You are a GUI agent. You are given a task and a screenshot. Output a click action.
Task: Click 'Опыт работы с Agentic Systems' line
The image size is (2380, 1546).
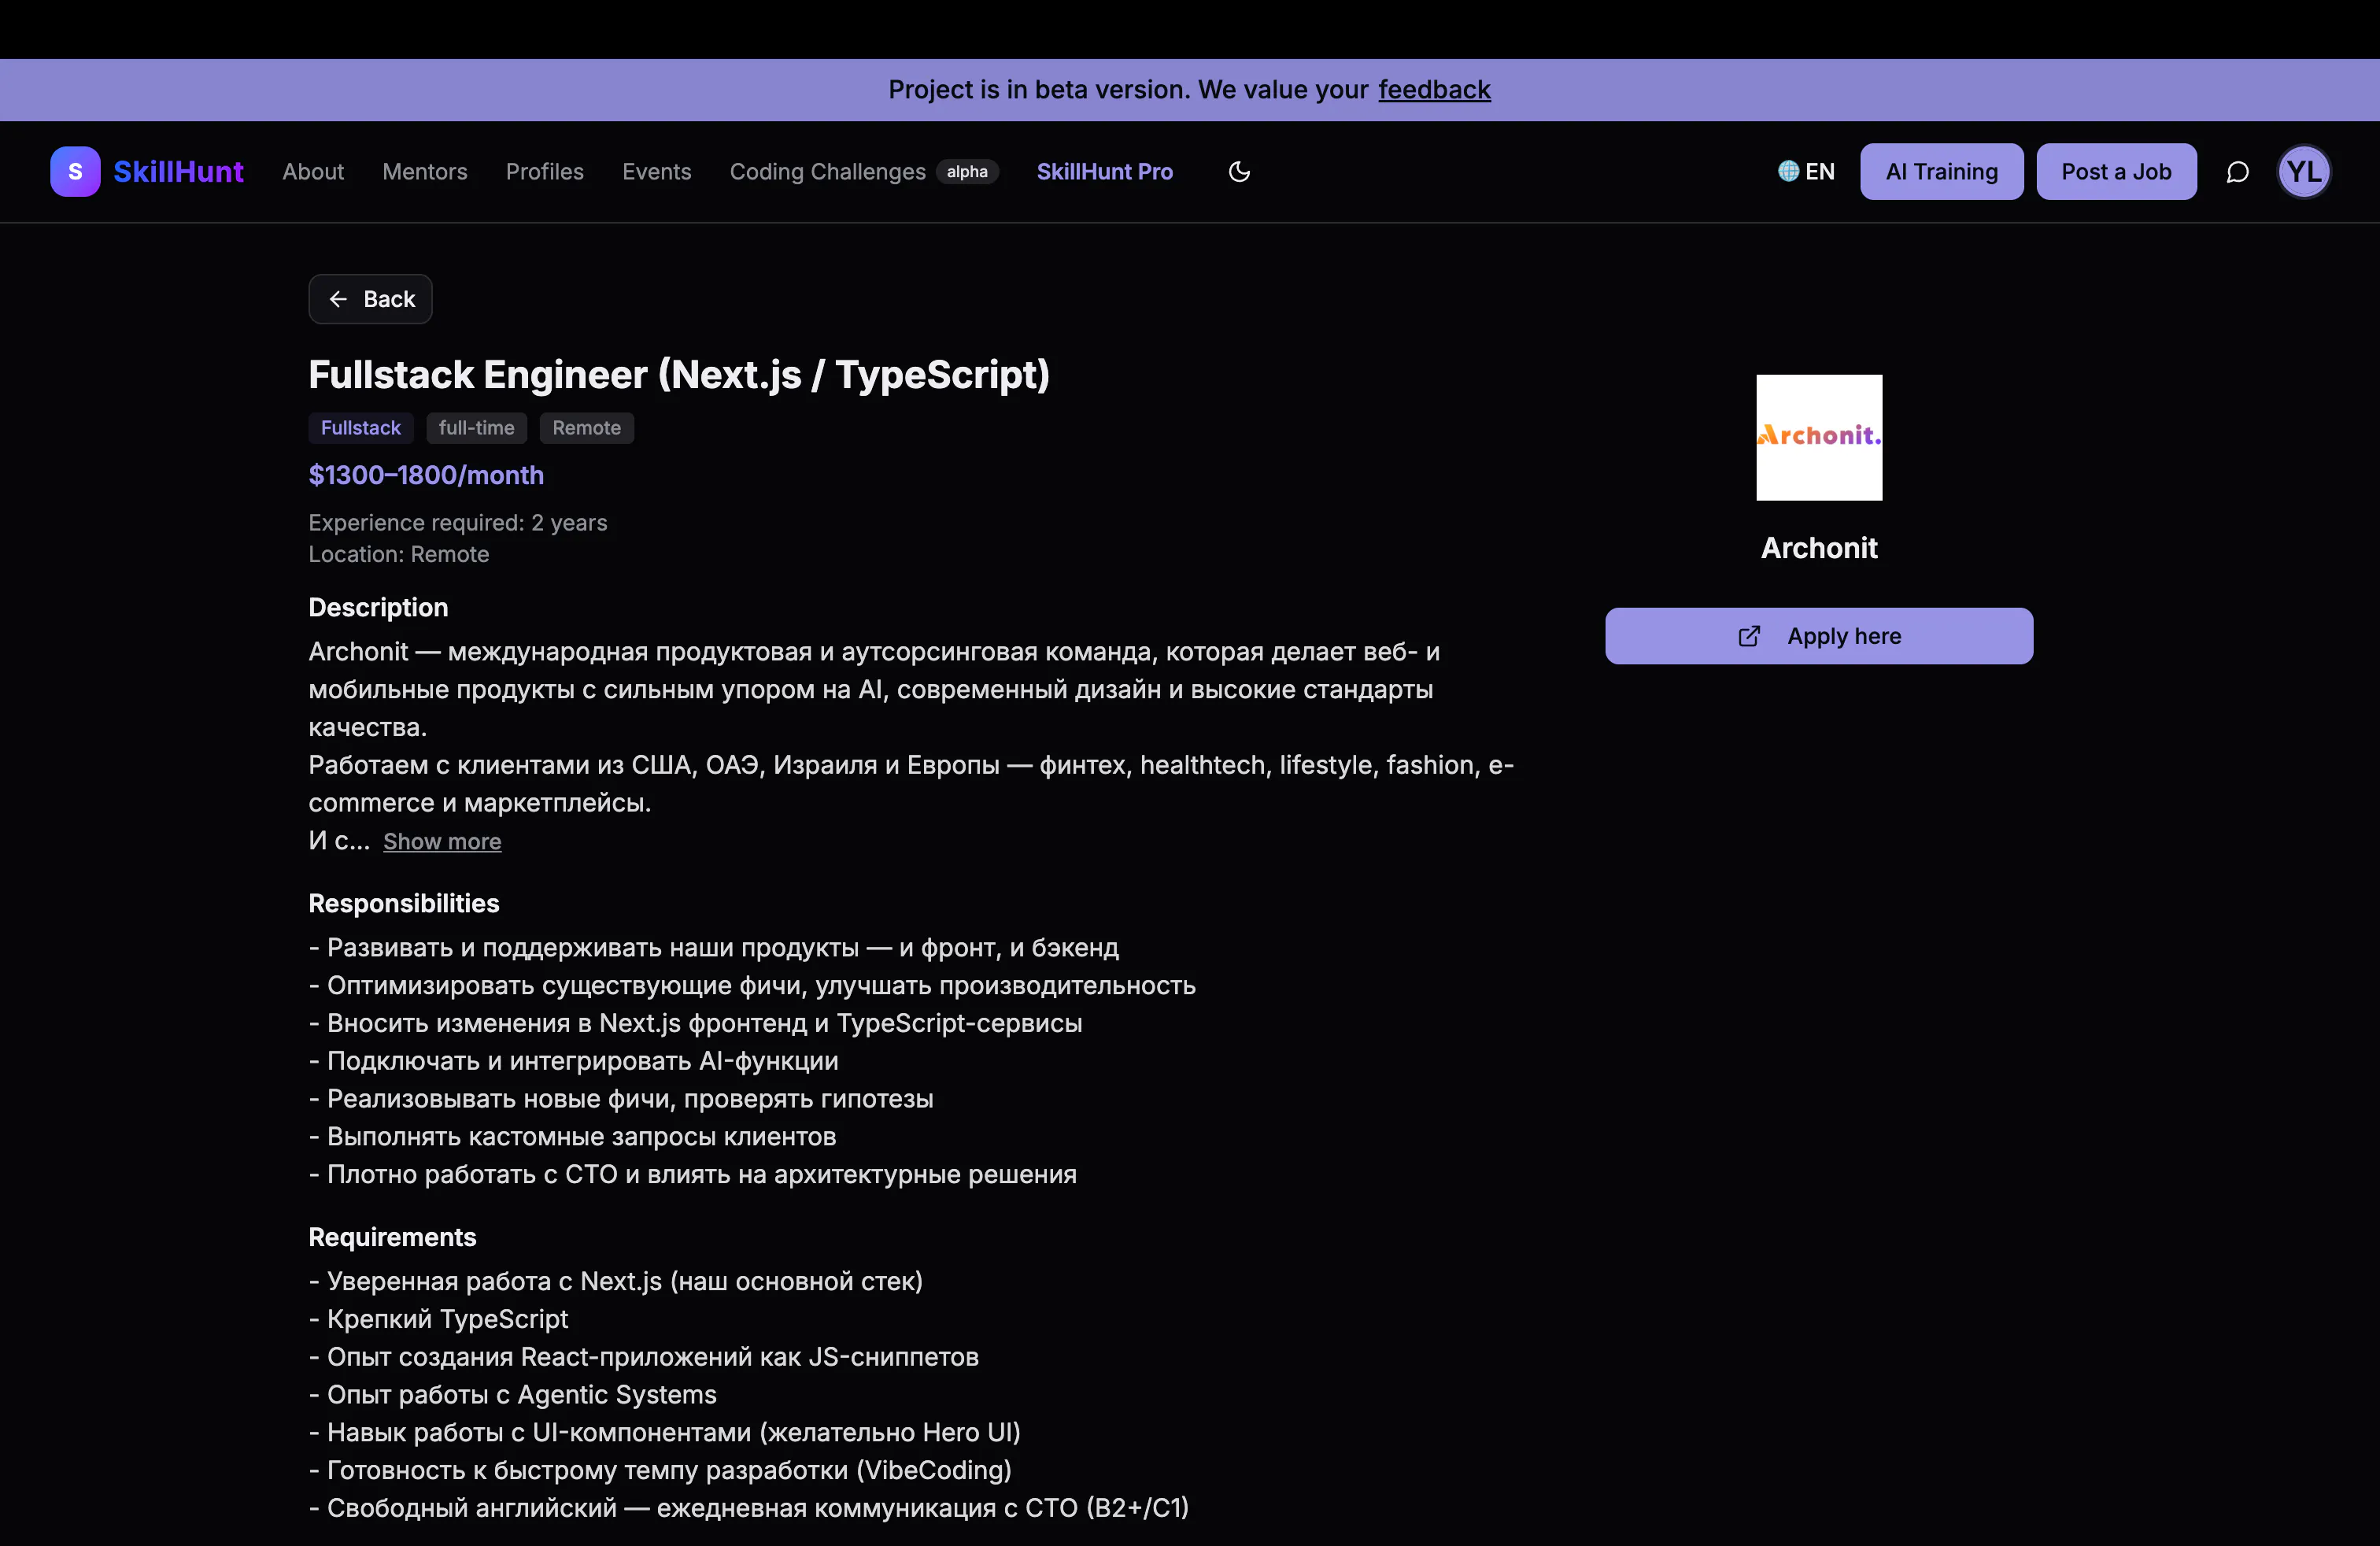click(512, 1394)
